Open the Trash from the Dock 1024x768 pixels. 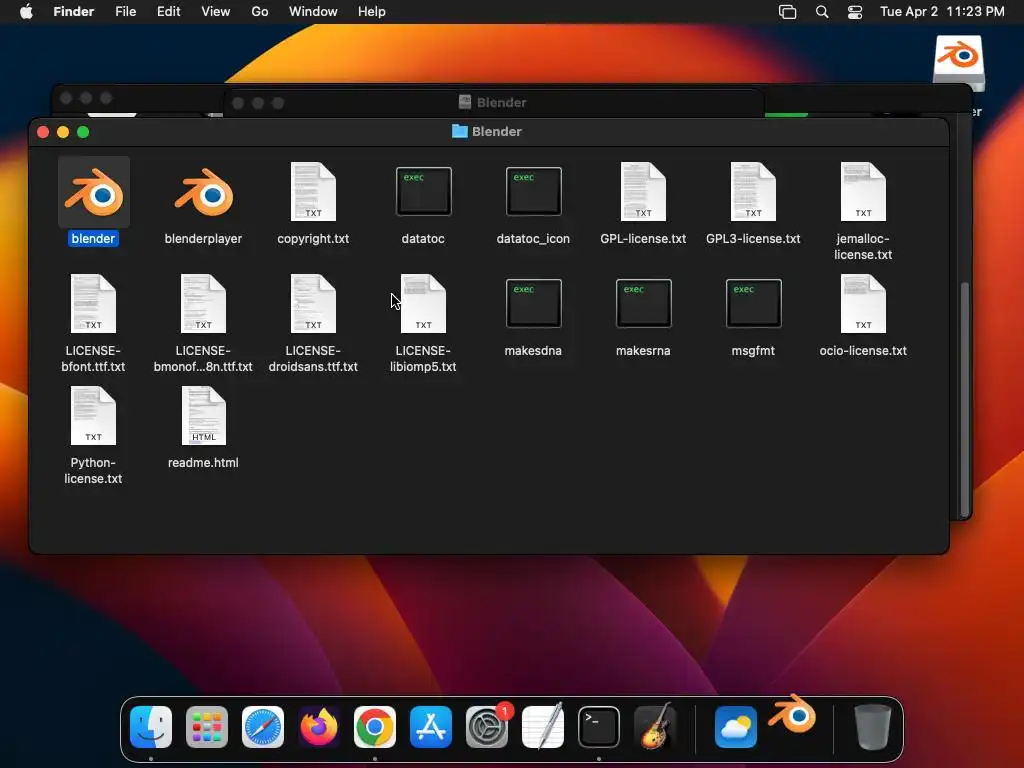tap(872, 726)
